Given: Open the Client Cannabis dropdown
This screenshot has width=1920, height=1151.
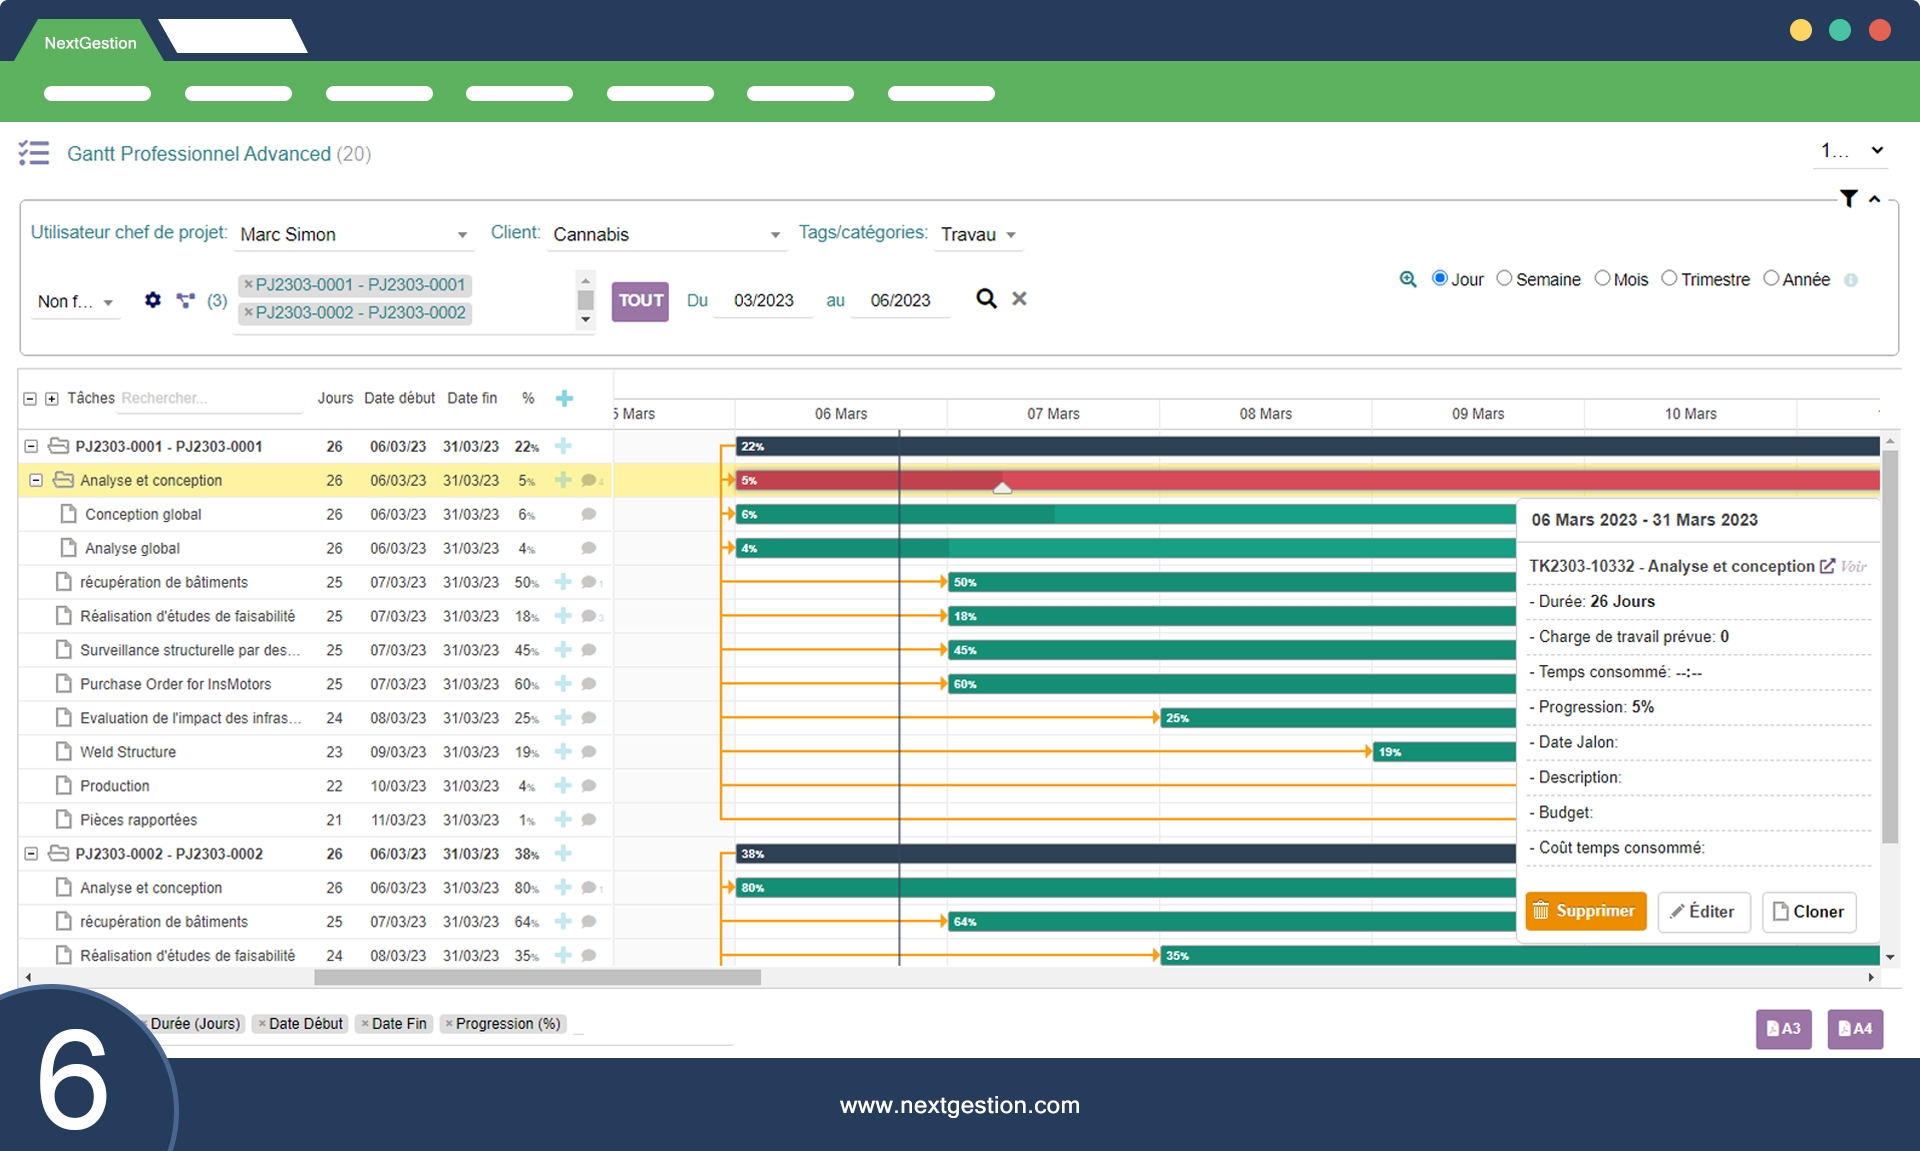Looking at the screenshot, I should tap(666, 234).
